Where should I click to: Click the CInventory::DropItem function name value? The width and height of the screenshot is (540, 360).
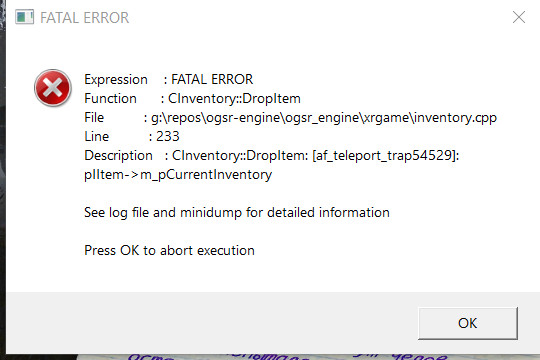point(234,99)
